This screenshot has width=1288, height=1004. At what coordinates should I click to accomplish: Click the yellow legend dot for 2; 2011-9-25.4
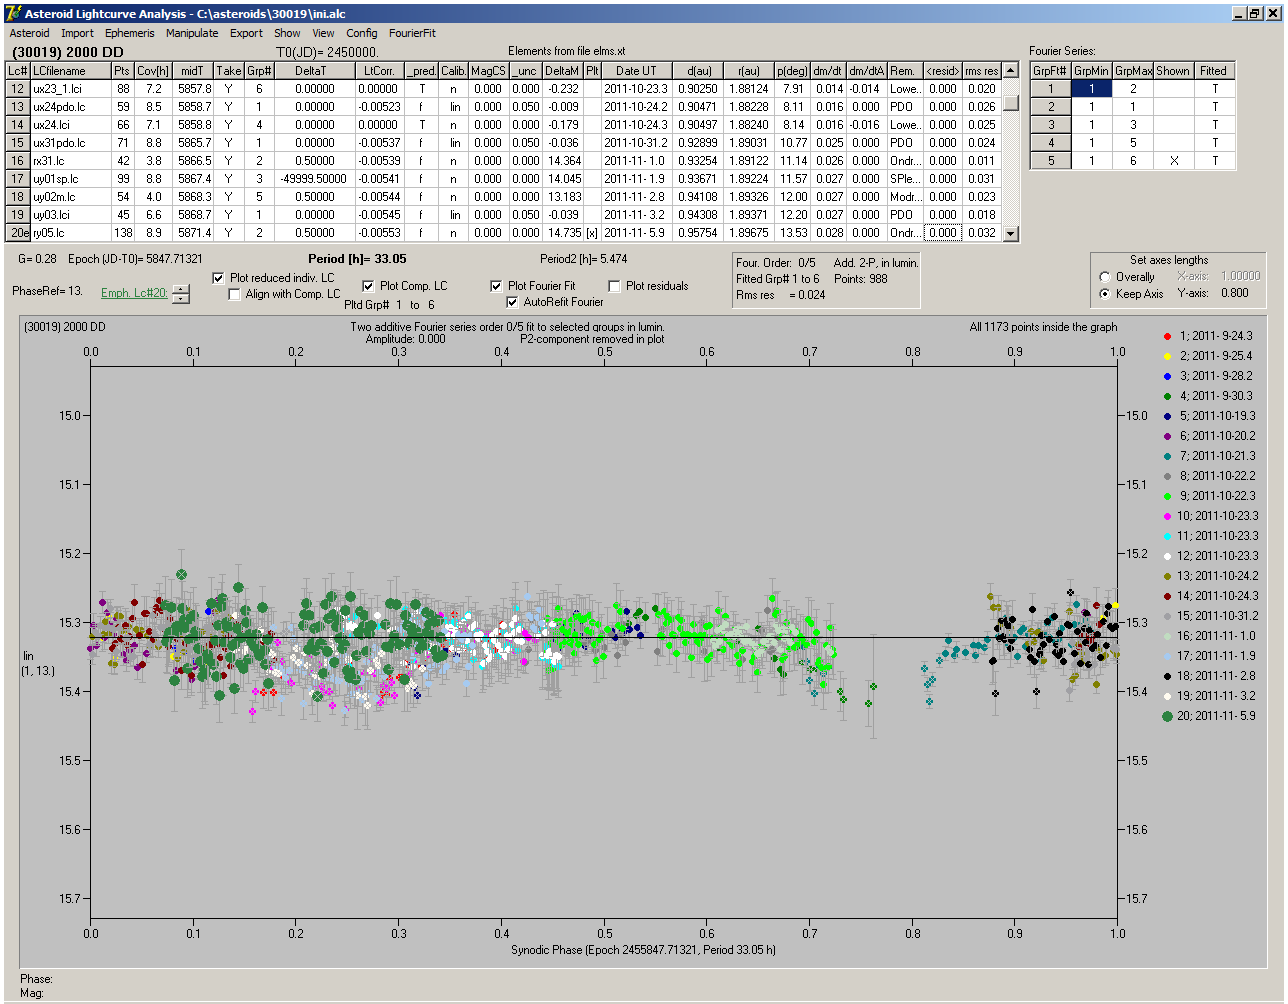(x=1167, y=356)
